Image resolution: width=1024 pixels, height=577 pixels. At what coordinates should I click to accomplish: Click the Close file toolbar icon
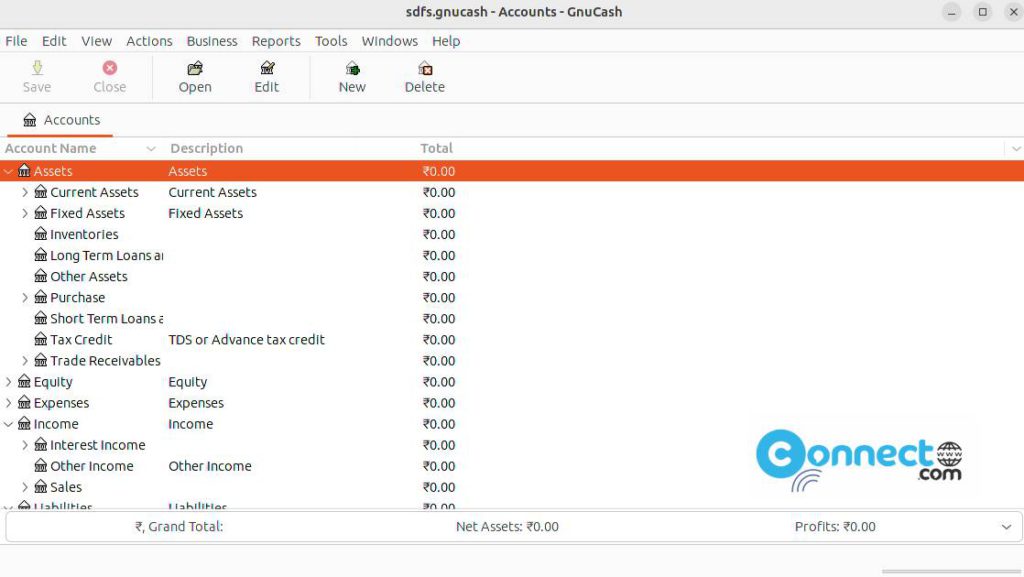tap(108, 76)
